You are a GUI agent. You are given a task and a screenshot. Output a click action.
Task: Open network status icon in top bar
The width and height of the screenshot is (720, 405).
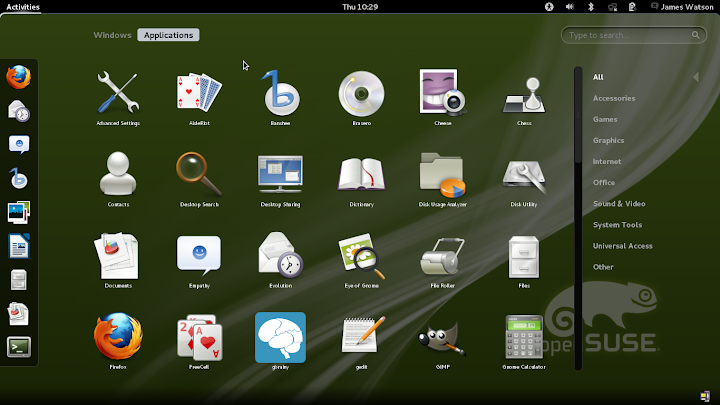pyautogui.click(x=612, y=7)
